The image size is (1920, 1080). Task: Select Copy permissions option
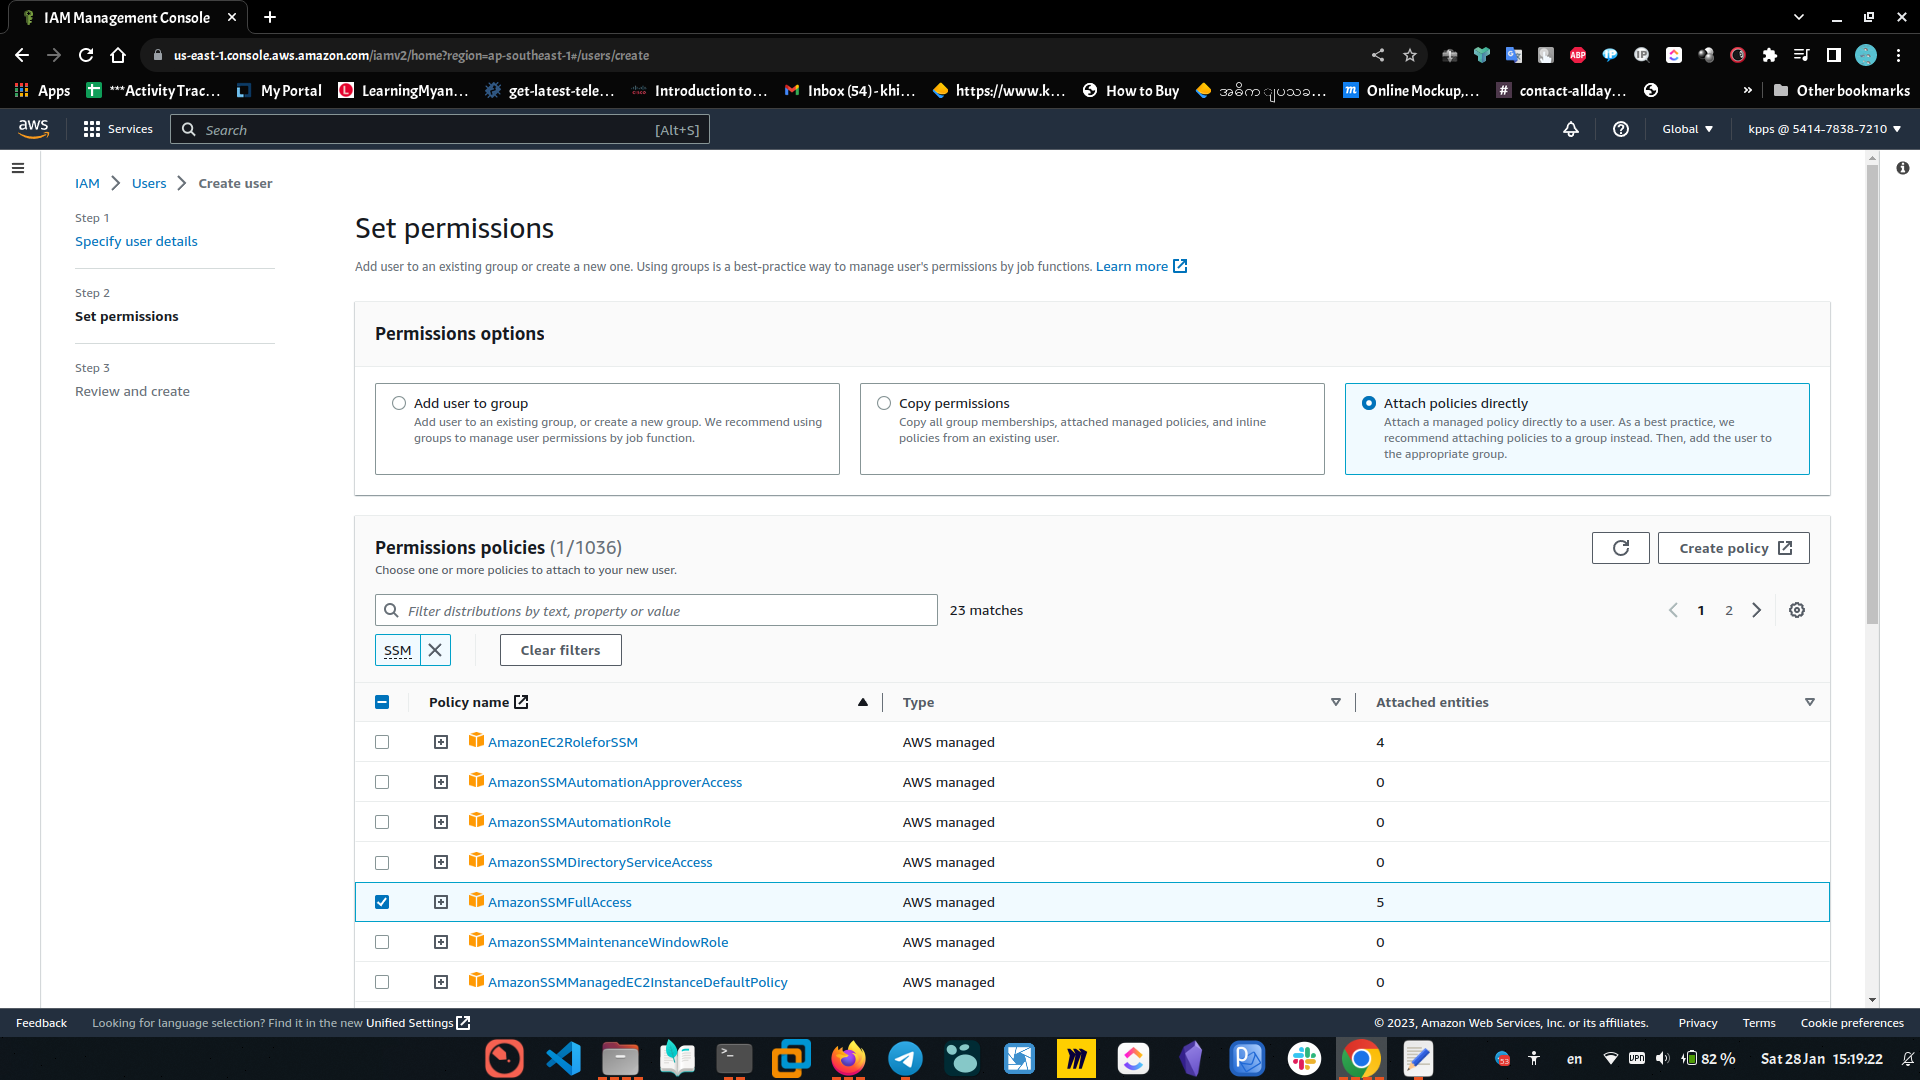[884, 403]
